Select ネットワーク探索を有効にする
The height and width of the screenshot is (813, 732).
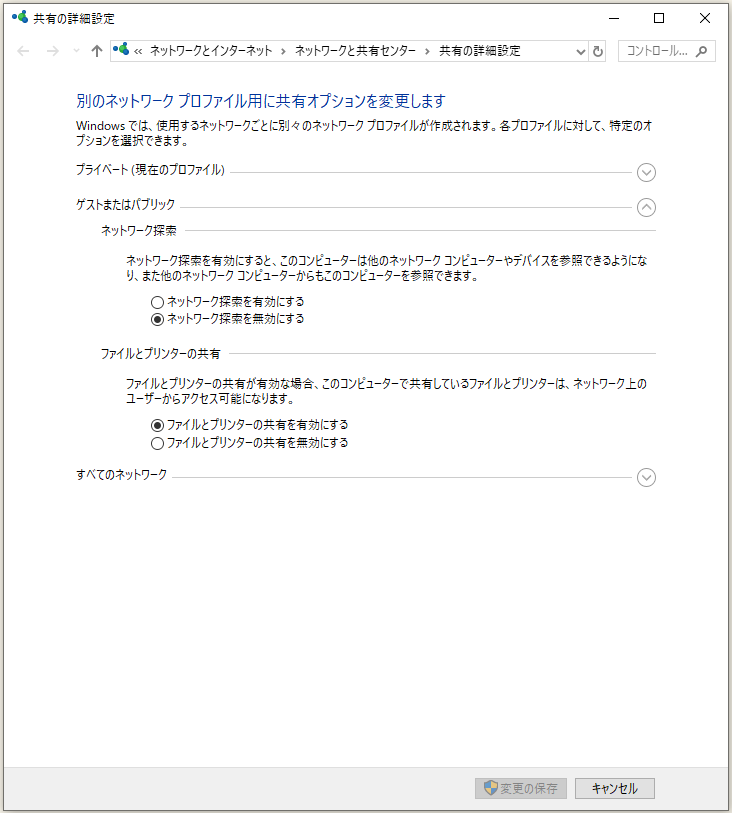[x=227, y=302]
